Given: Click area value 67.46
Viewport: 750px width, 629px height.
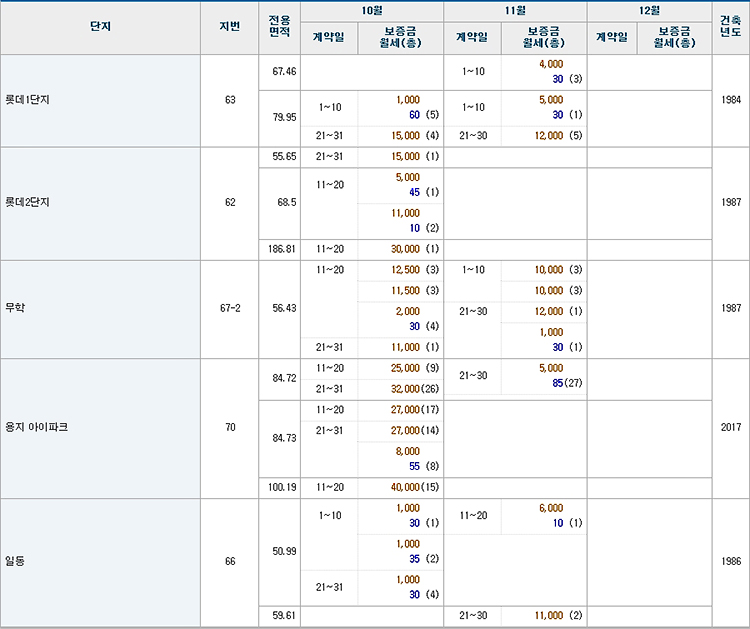Looking at the screenshot, I should (284, 72).
